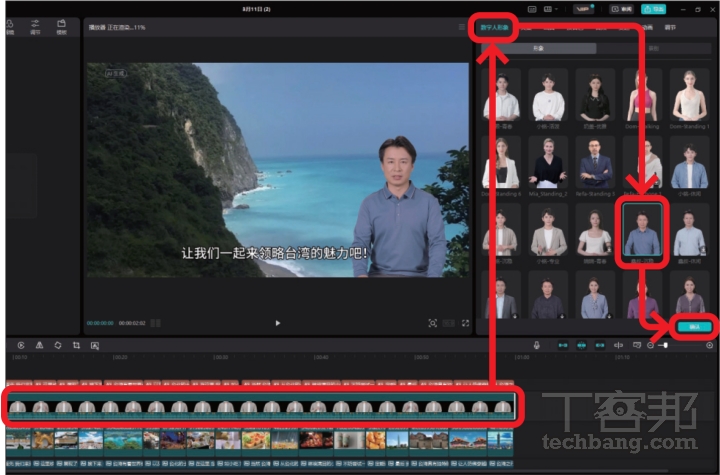Play the preview video
The height and width of the screenshot is (475, 720).
(x=277, y=323)
